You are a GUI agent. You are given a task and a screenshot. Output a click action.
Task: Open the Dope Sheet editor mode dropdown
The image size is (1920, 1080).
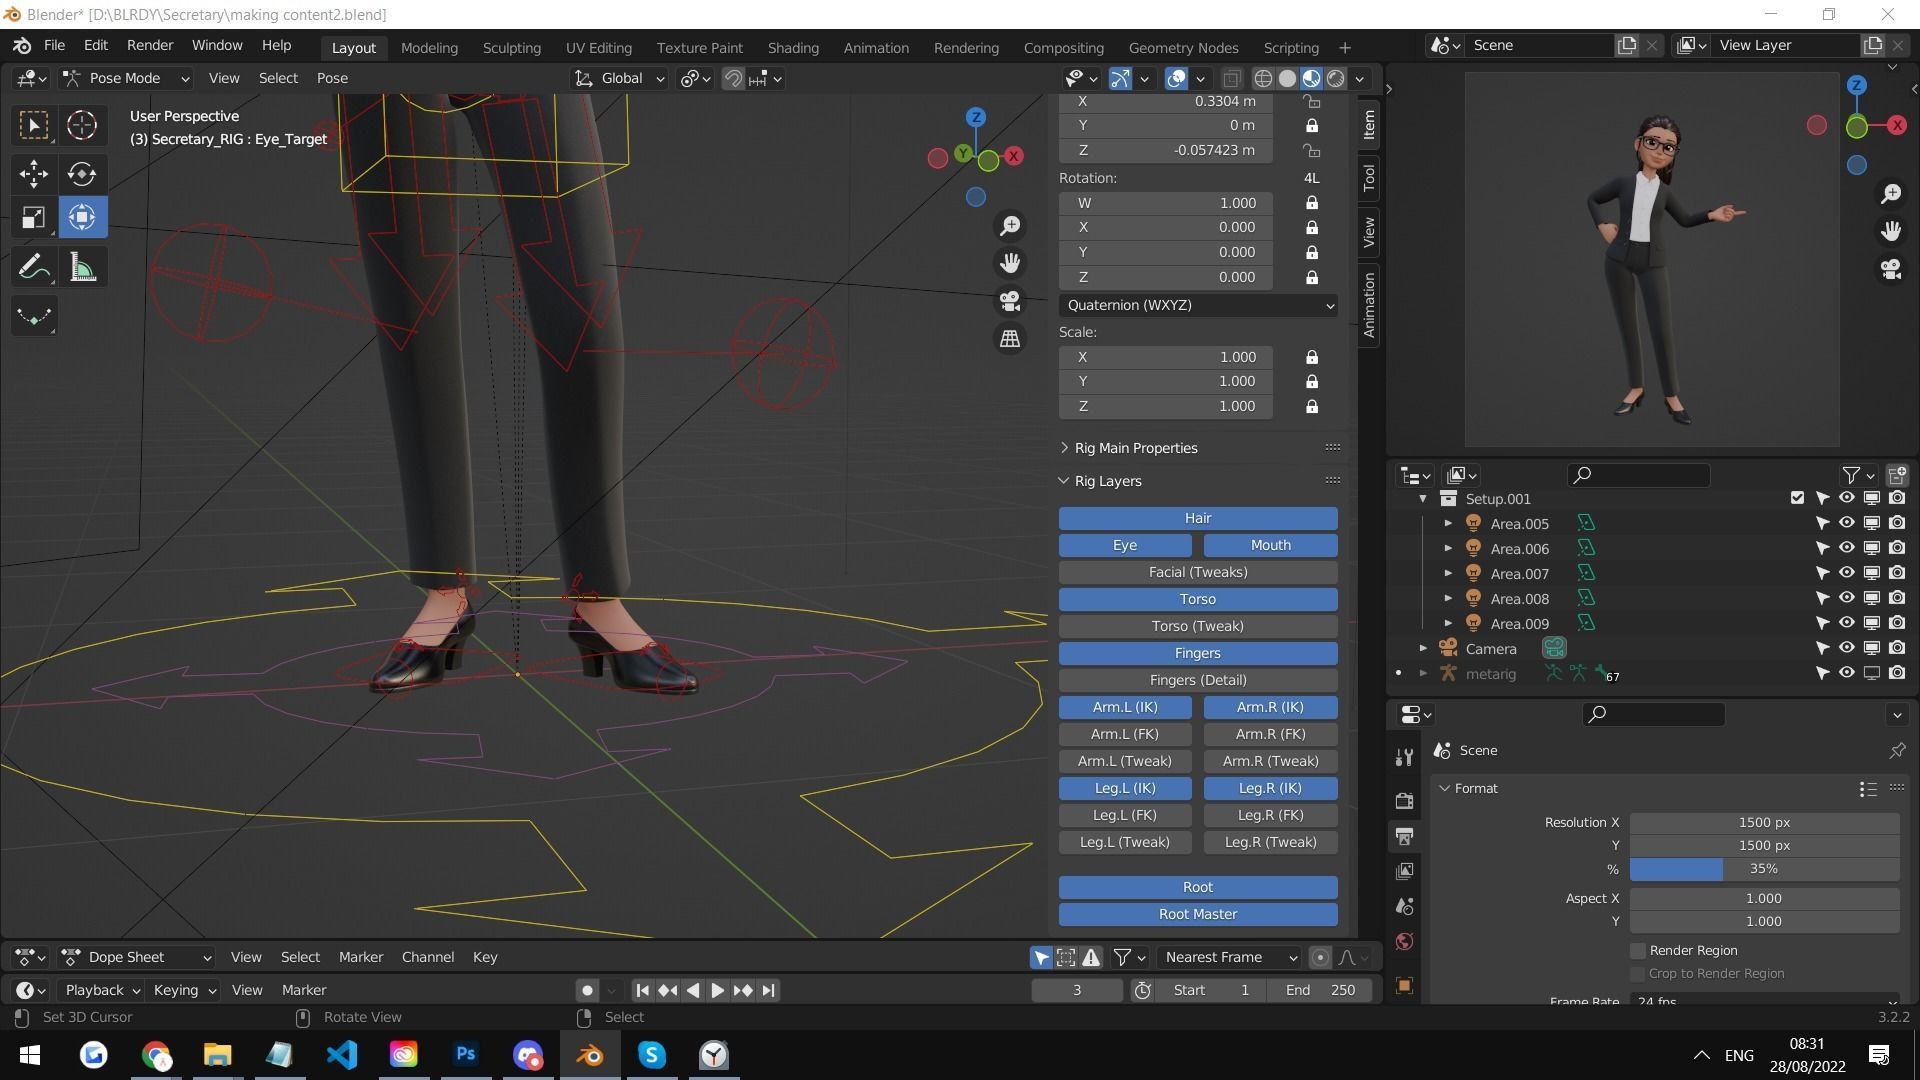coord(137,957)
